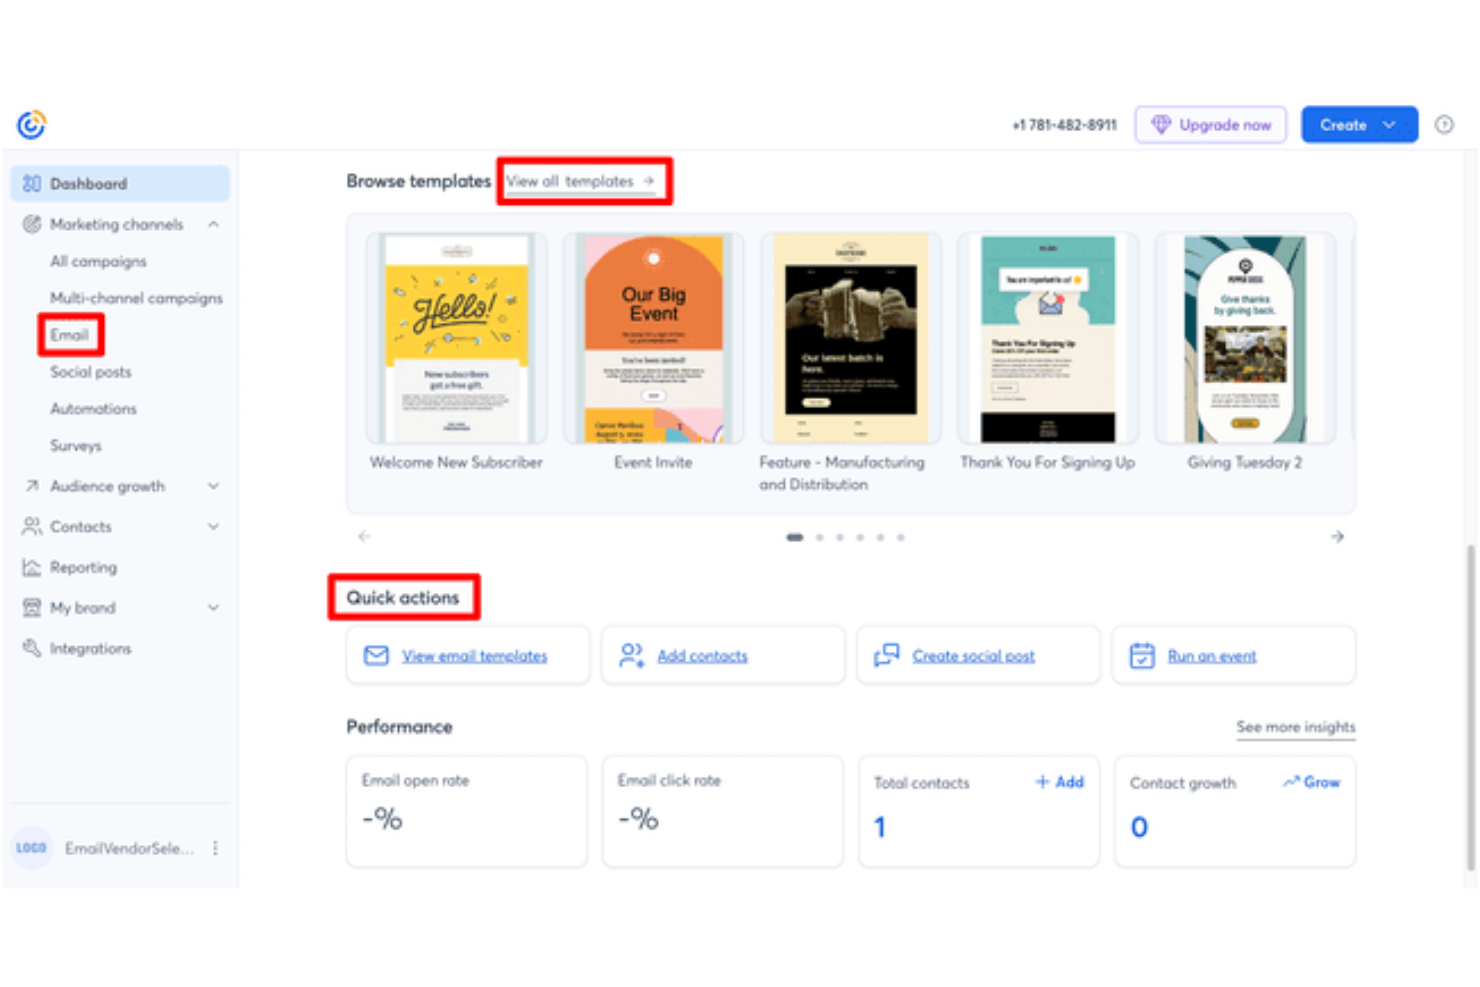Click the Contacts people icon in sidebar
This screenshot has width=1480, height=987.
31,526
